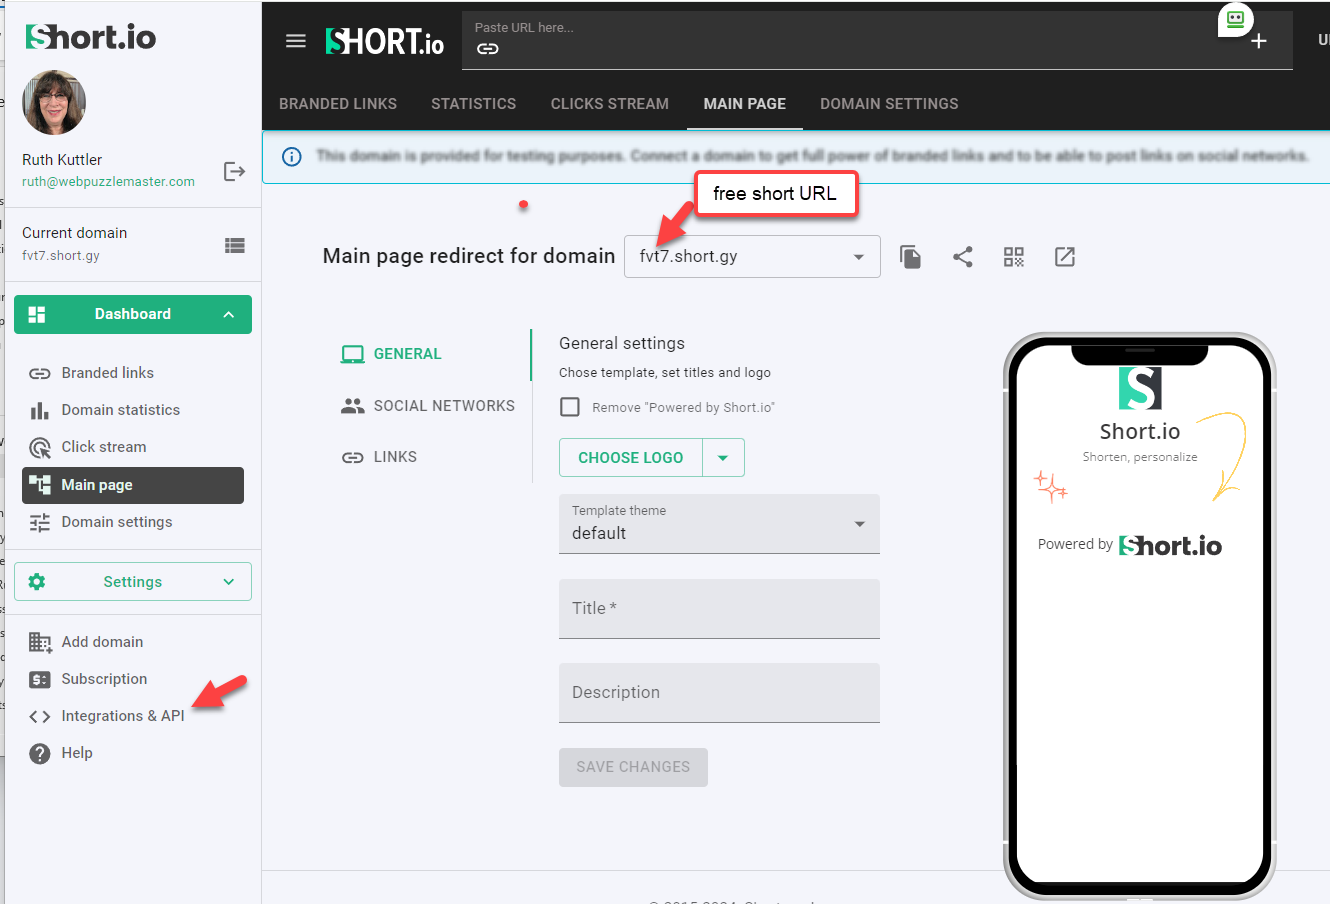Switch to the Branded Links tab
The width and height of the screenshot is (1330, 904).
click(338, 104)
